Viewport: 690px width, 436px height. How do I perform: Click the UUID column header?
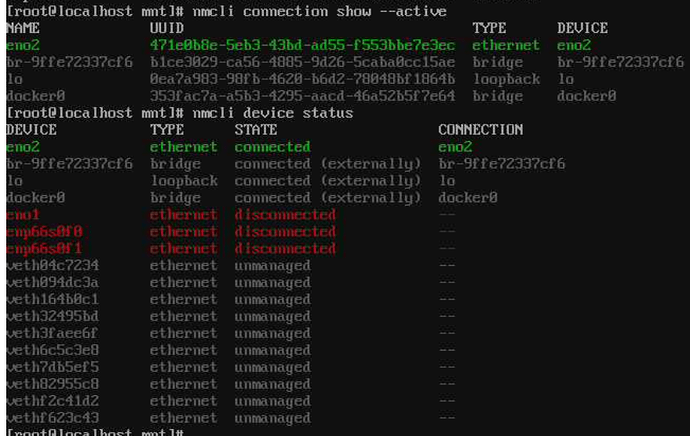(167, 28)
